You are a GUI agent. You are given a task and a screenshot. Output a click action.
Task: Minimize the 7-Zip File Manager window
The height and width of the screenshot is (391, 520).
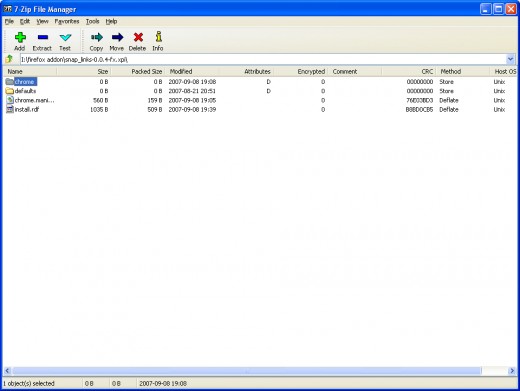tap(486, 9)
